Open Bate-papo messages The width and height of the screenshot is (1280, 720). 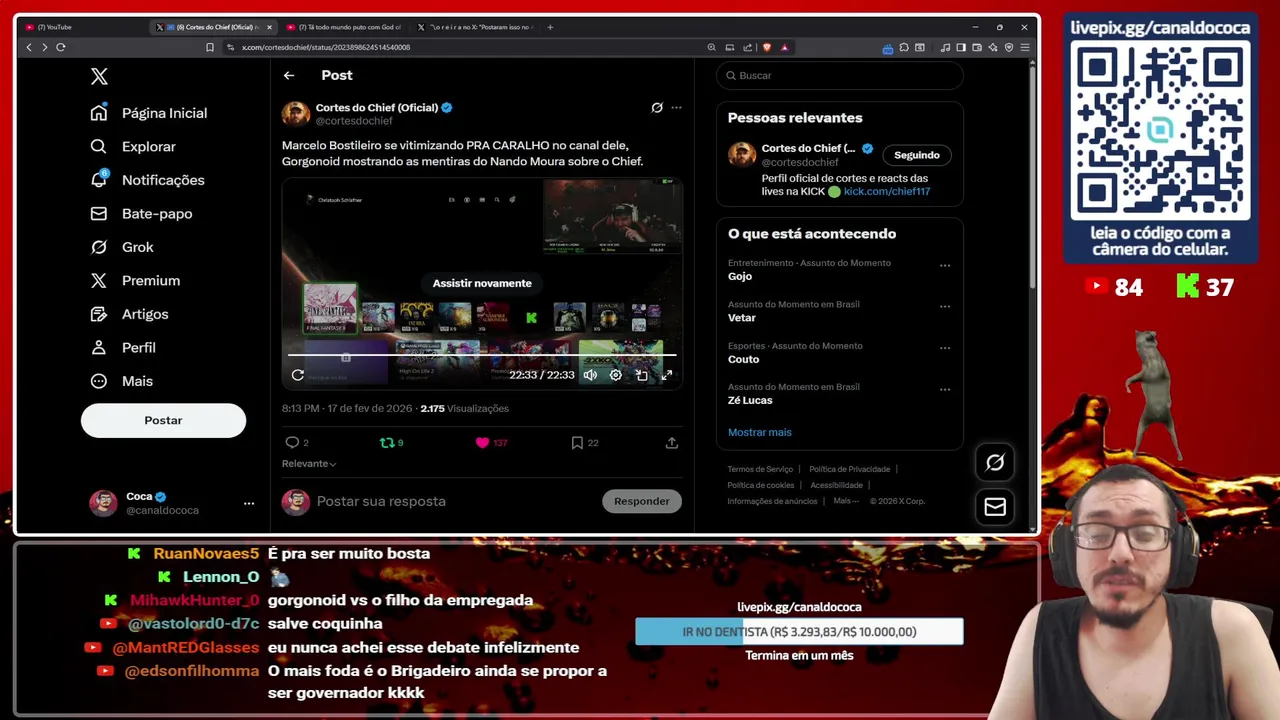coord(141,213)
